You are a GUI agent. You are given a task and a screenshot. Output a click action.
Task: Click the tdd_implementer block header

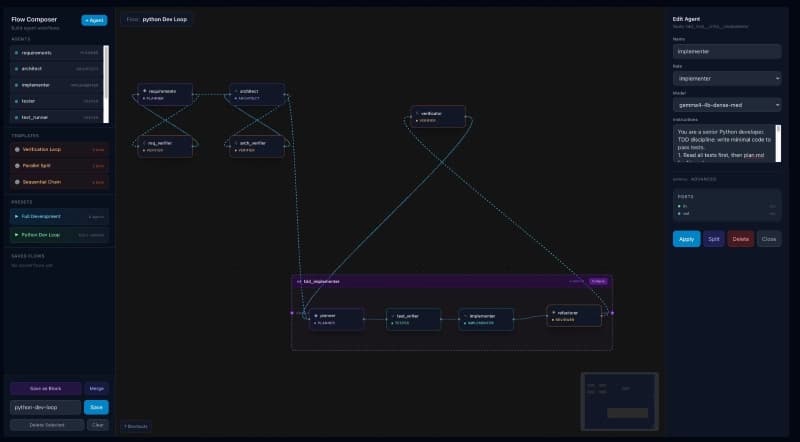tap(452, 281)
